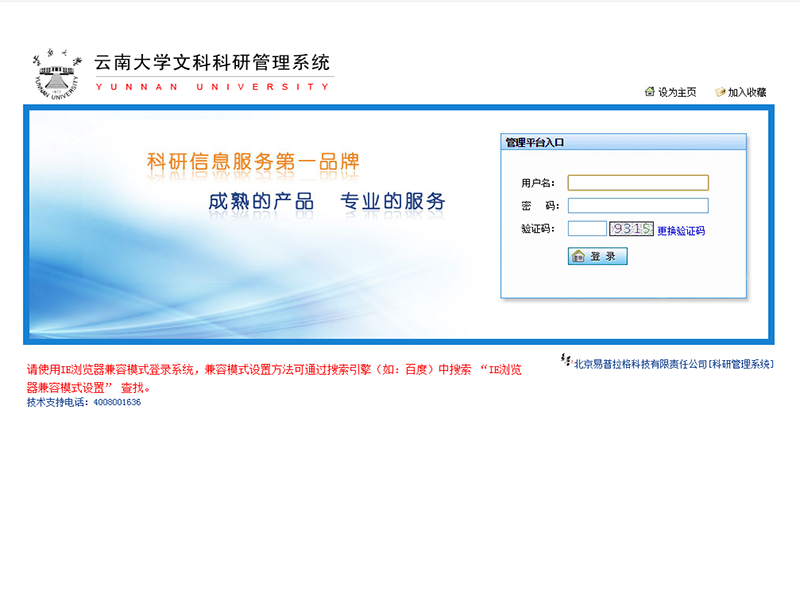This screenshot has height=600, width=800.
Task: Click the 加入收藏 text link
Action: tap(747, 93)
